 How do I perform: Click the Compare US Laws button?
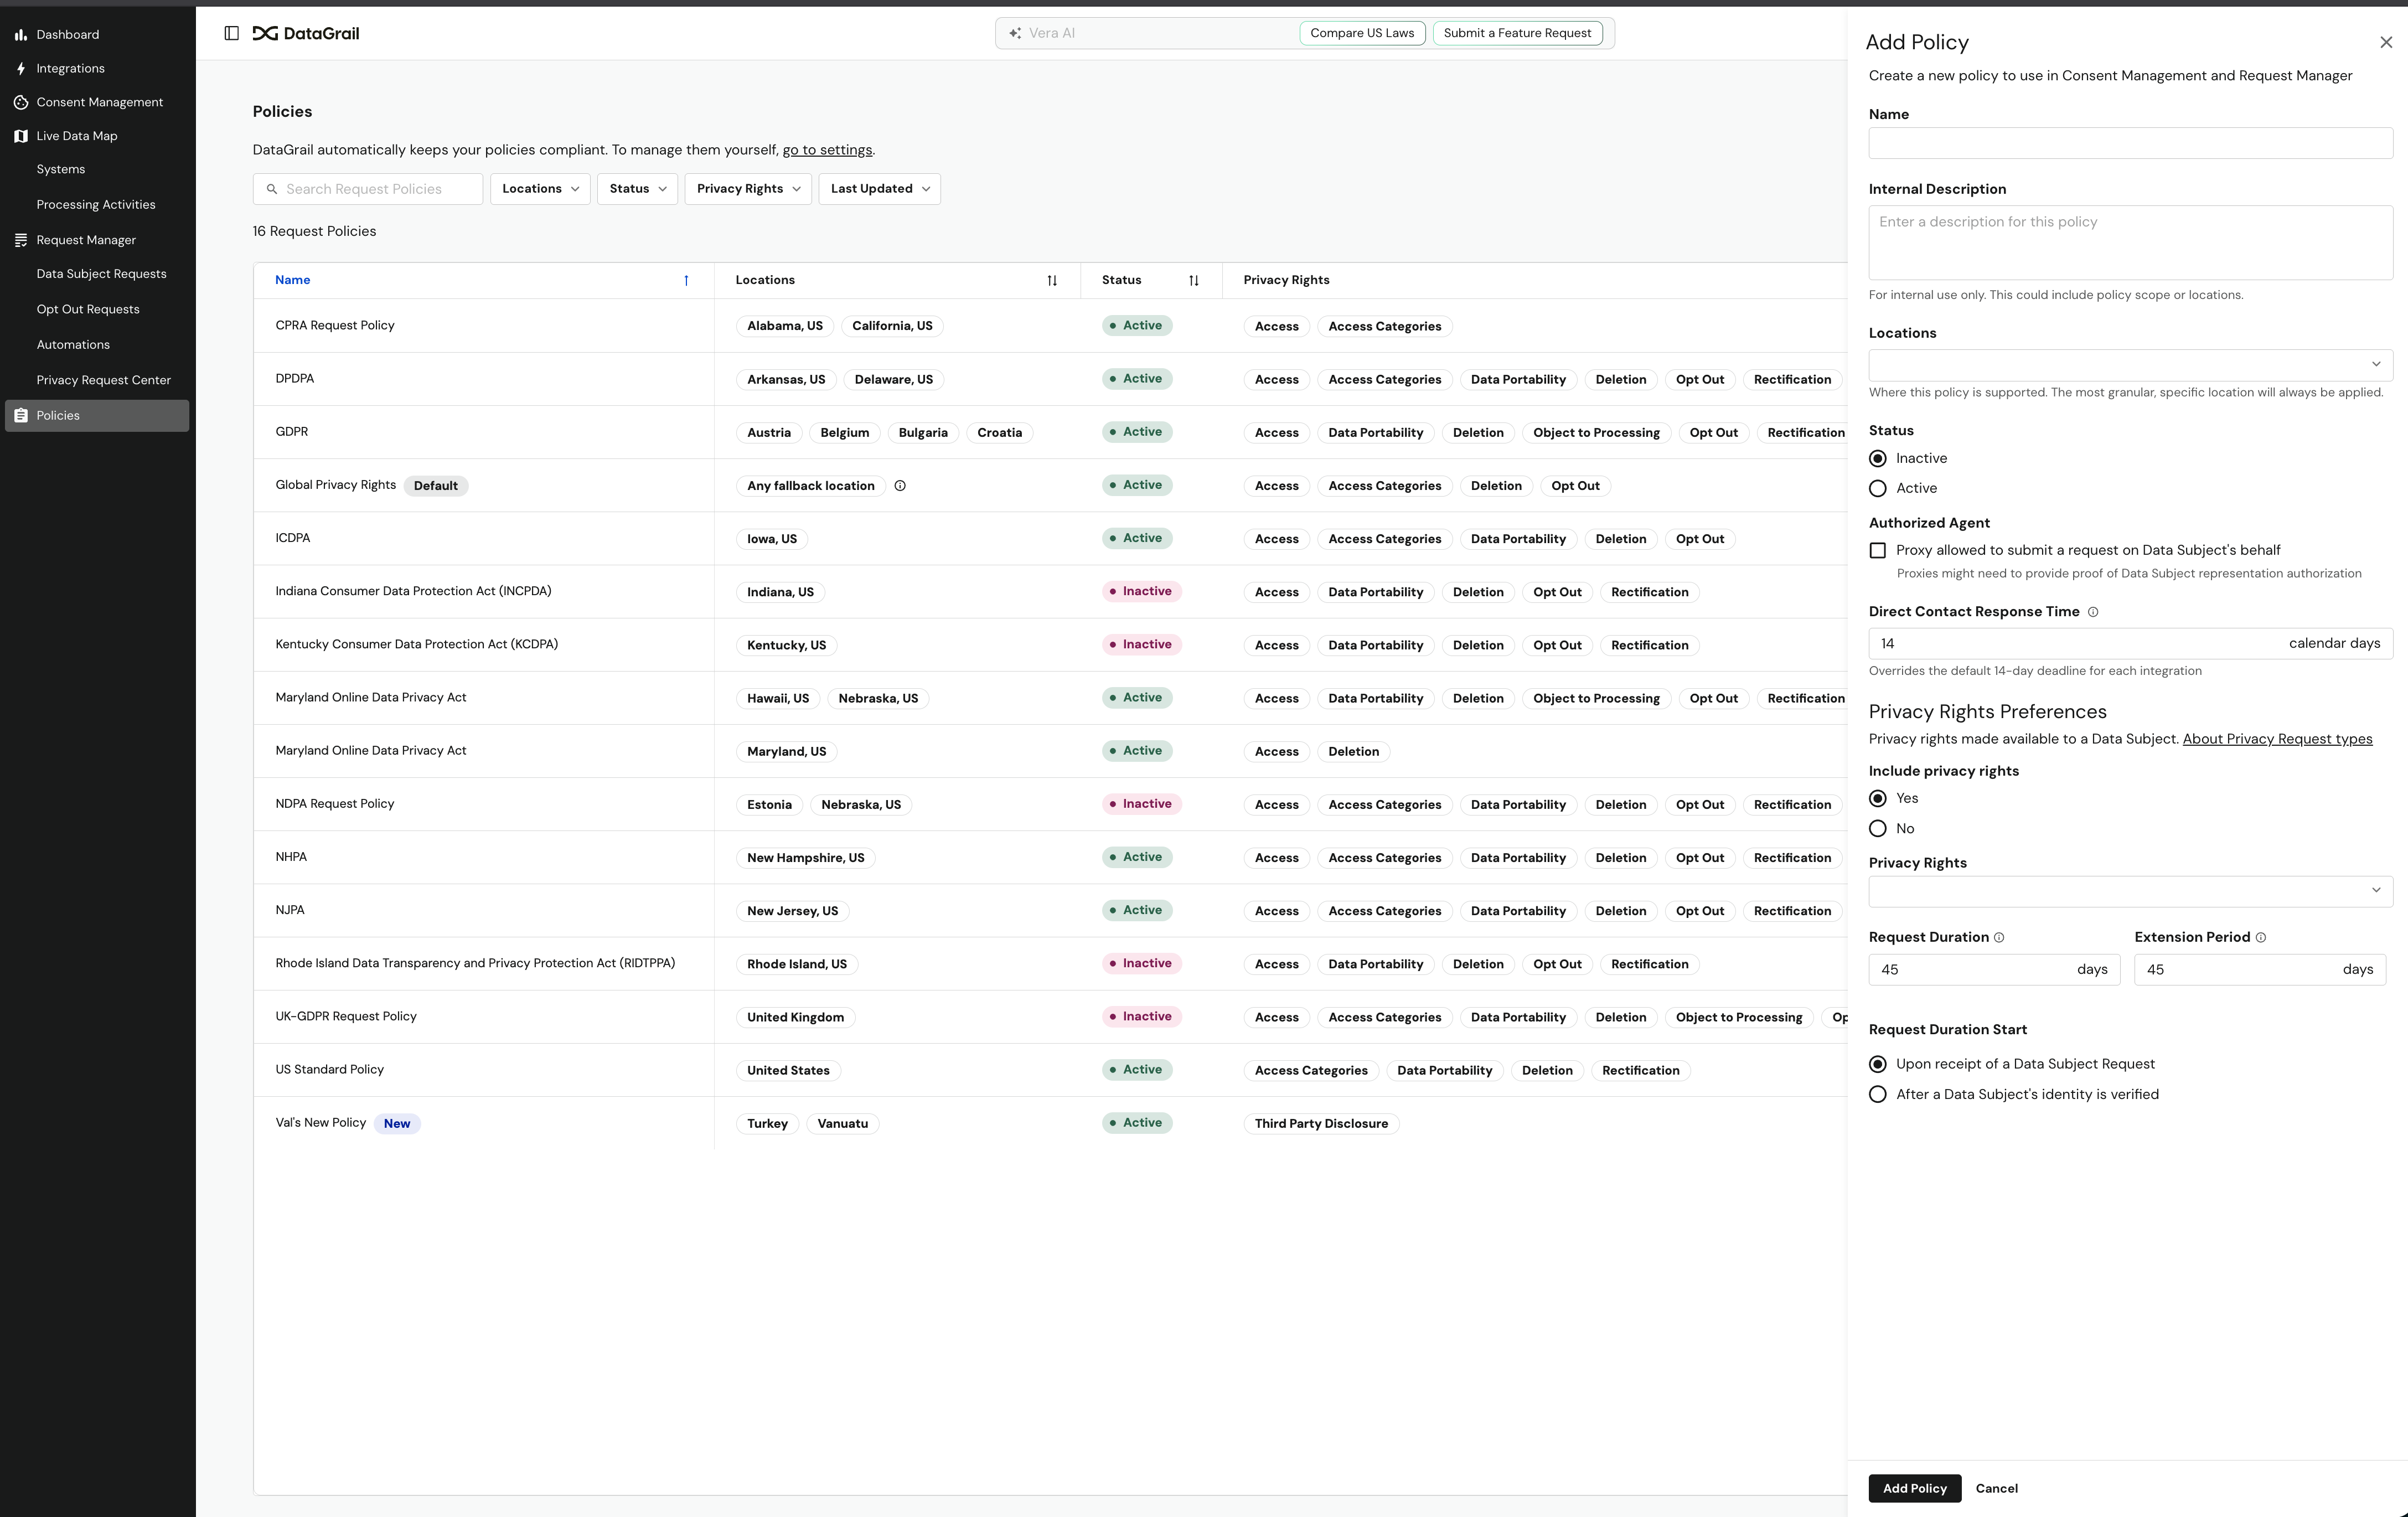(1361, 32)
